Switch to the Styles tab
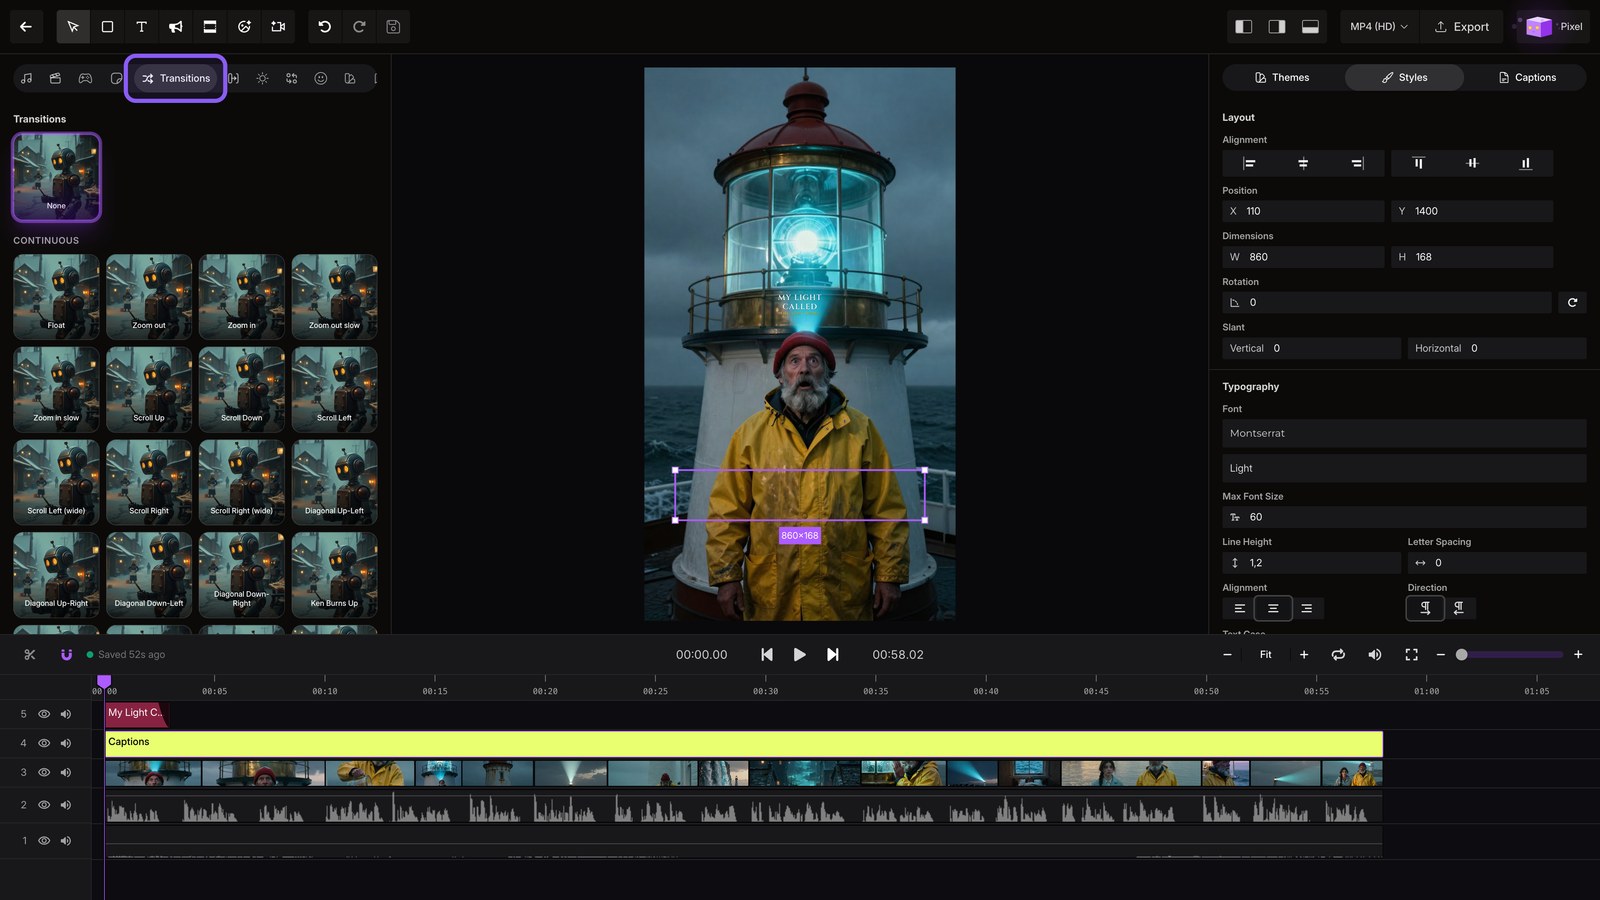The image size is (1600, 900). [x=1404, y=77]
